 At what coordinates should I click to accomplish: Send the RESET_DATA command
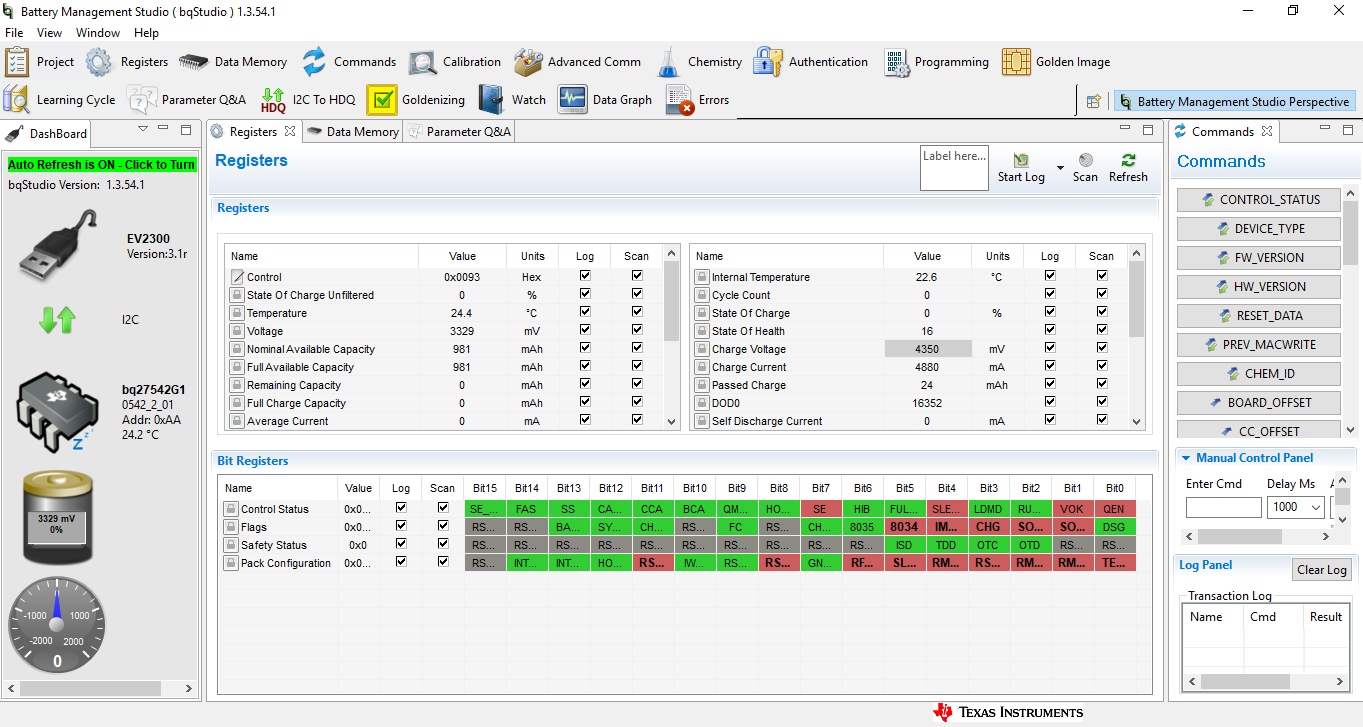(1260, 316)
